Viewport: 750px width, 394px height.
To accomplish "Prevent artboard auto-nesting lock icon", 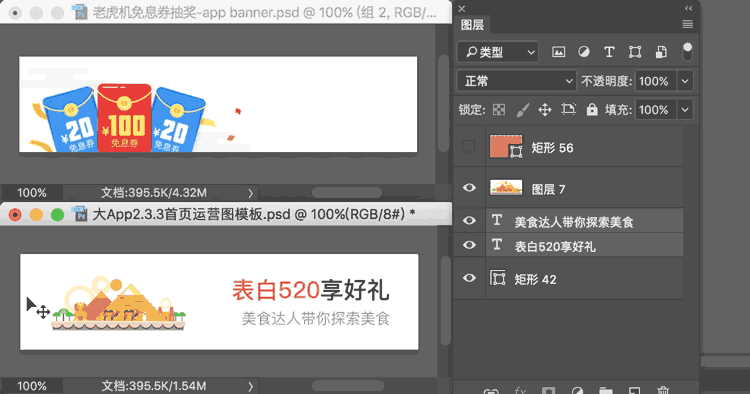I will [568, 109].
